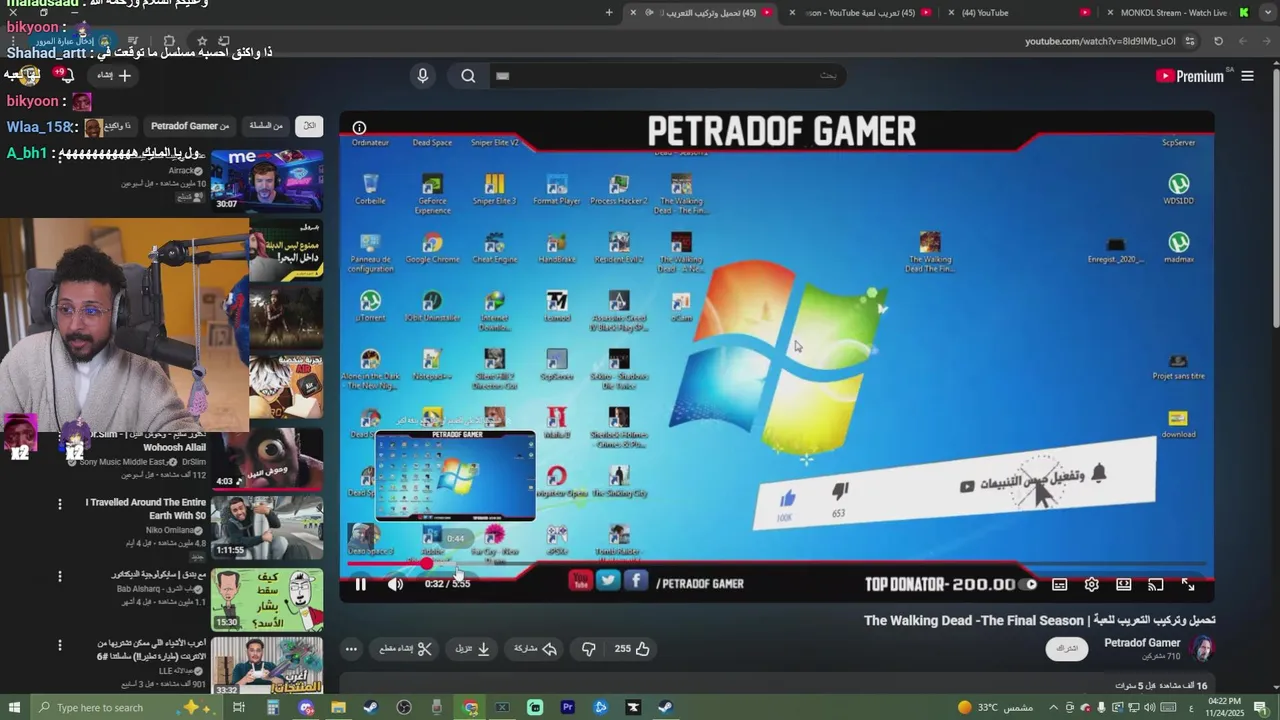This screenshot has width=1280, height=720.
Task: Open the player settings gear
Action: pos(1092,584)
